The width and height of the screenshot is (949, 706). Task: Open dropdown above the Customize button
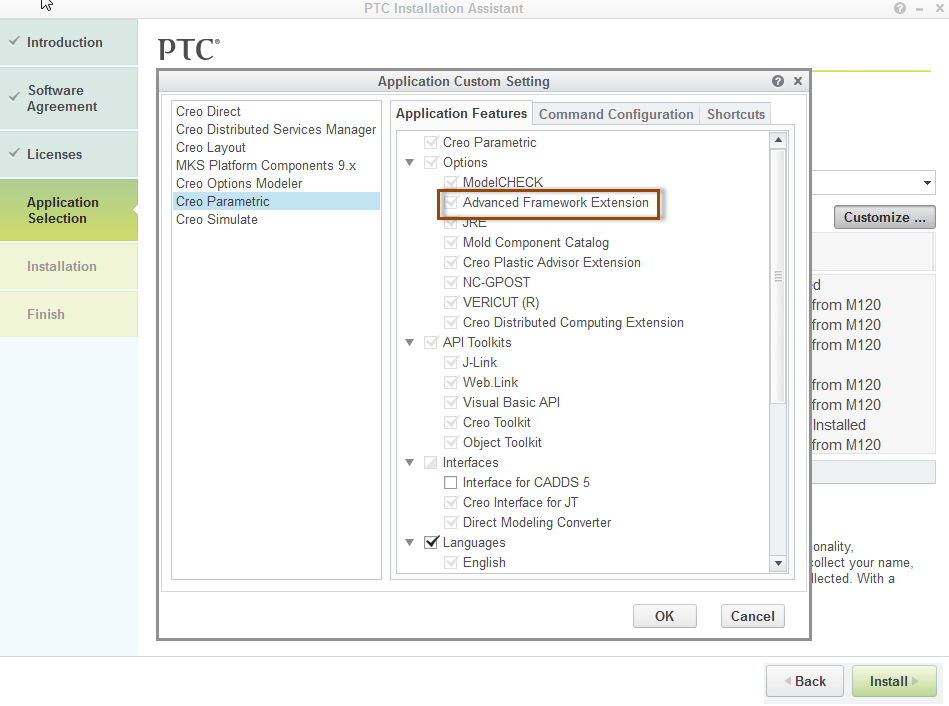pos(927,182)
